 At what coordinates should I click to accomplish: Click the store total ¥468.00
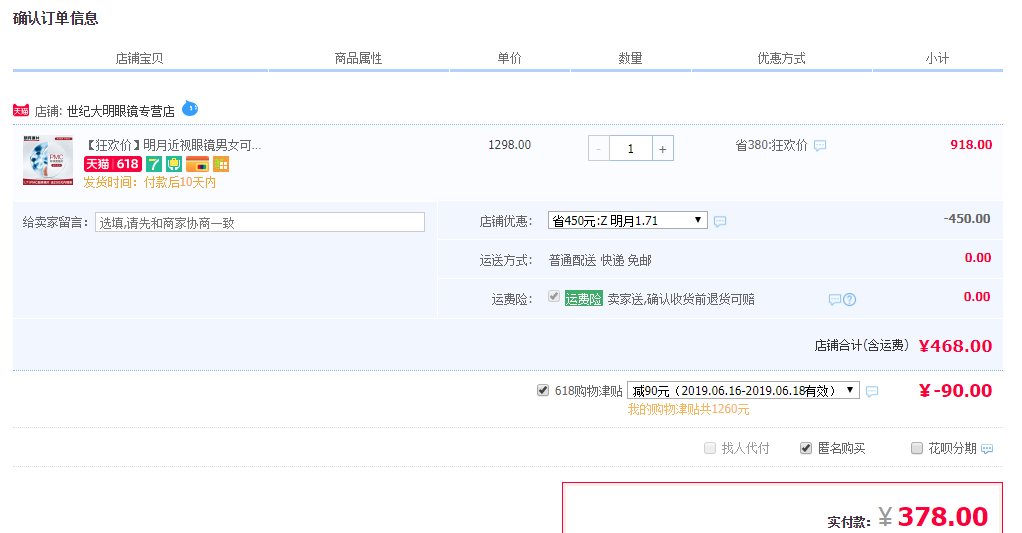(956, 346)
